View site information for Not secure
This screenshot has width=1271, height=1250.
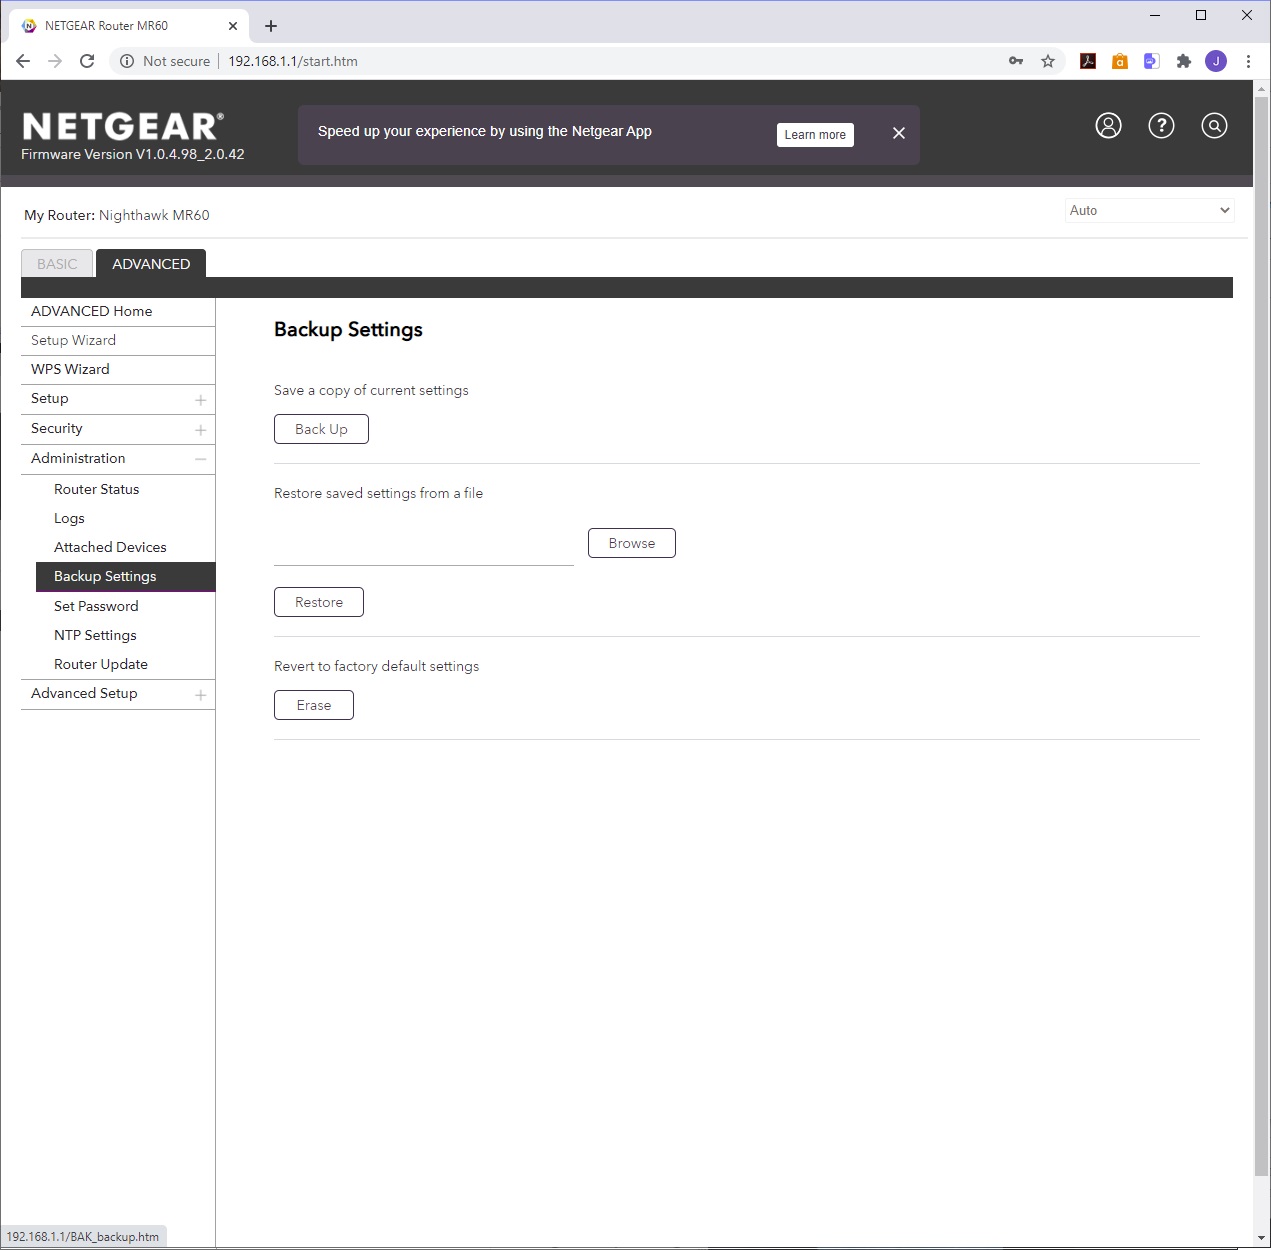coord(165,61)
